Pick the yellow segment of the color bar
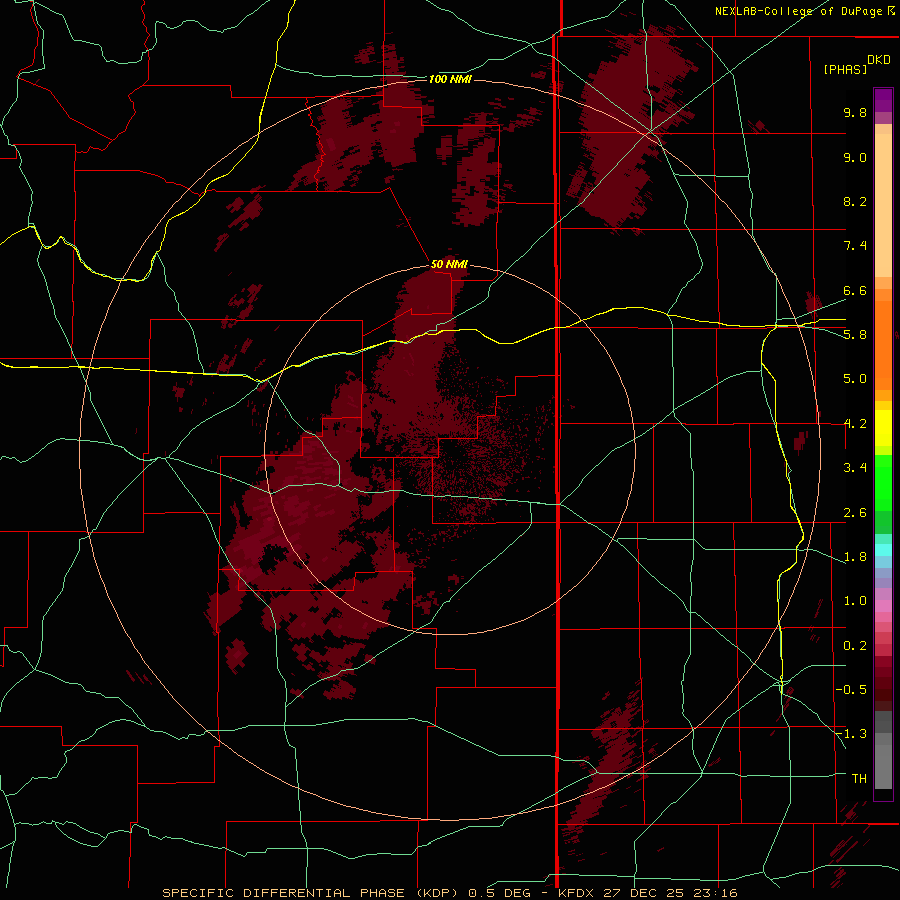Screen dimensions: 900x900 (x=883, y=428)
